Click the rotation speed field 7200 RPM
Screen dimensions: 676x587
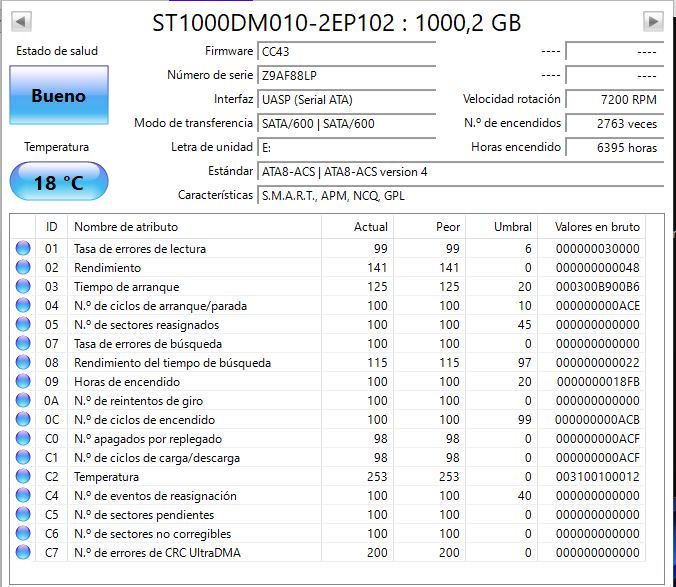click(614, 100)
